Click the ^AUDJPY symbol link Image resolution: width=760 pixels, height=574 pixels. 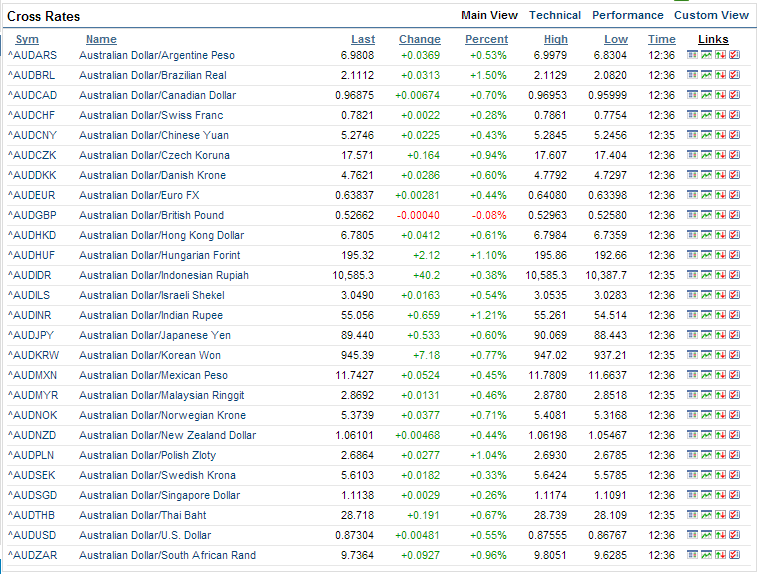[x=33, y=335]
